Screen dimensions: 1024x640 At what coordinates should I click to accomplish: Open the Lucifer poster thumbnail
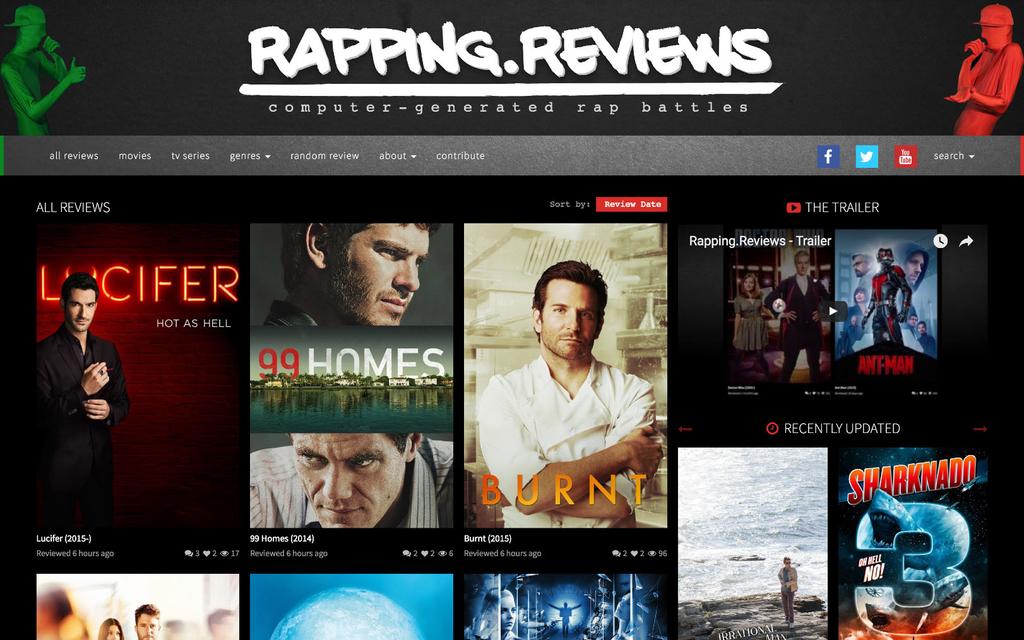(x=138, y=376)
